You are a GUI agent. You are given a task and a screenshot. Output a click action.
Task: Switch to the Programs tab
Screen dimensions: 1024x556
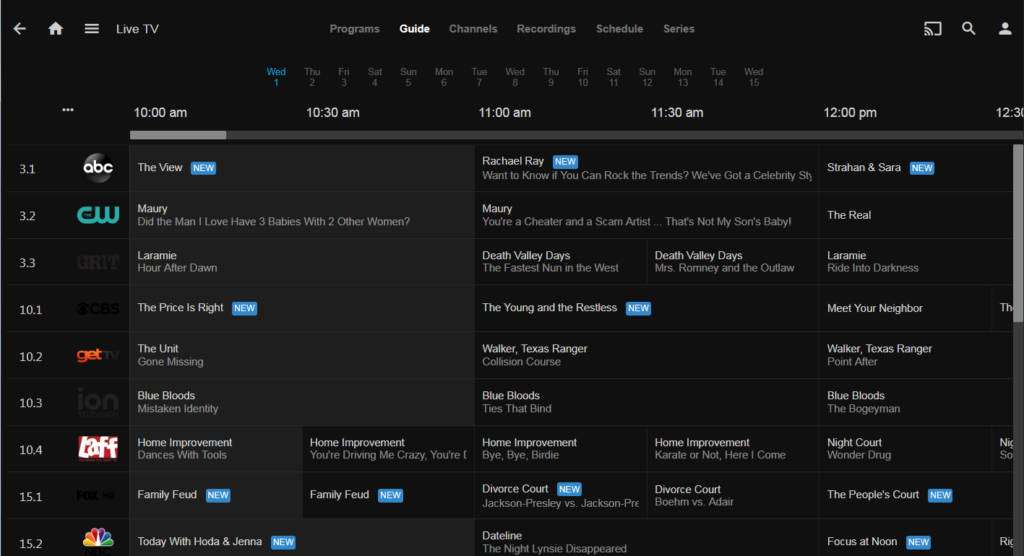[354, 29]
